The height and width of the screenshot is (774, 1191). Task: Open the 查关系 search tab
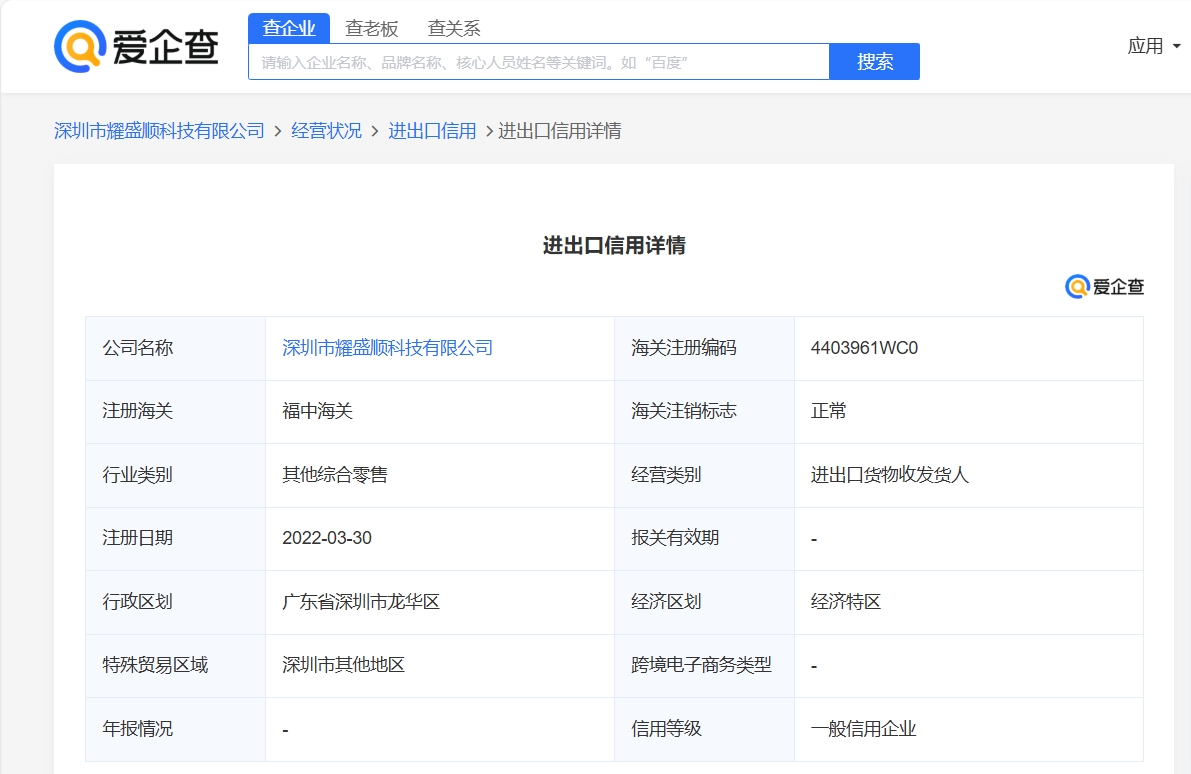(x=454, y=28)
